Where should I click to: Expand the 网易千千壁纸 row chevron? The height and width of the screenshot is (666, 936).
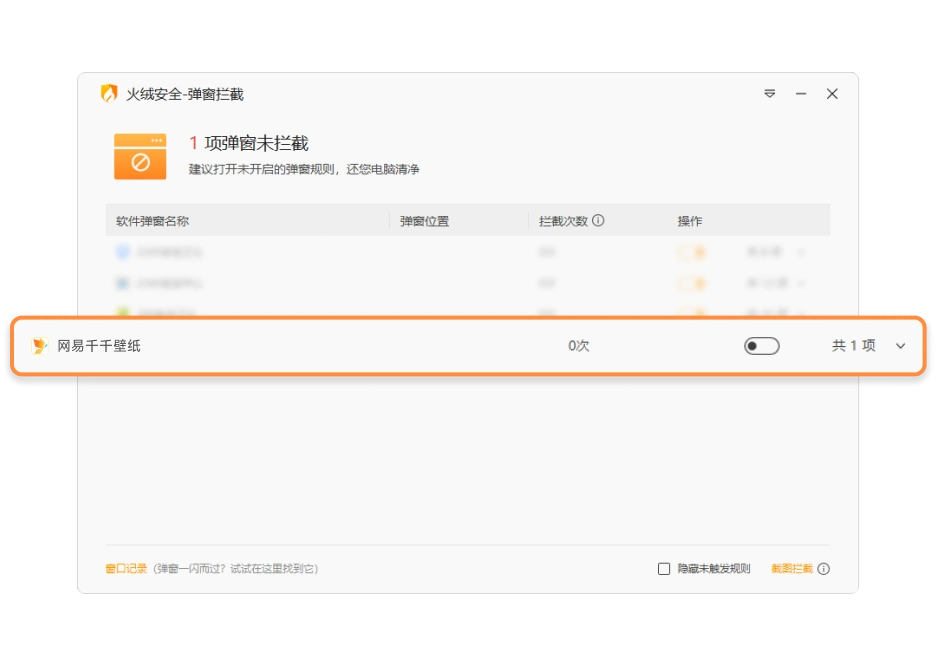coord(901,346)
